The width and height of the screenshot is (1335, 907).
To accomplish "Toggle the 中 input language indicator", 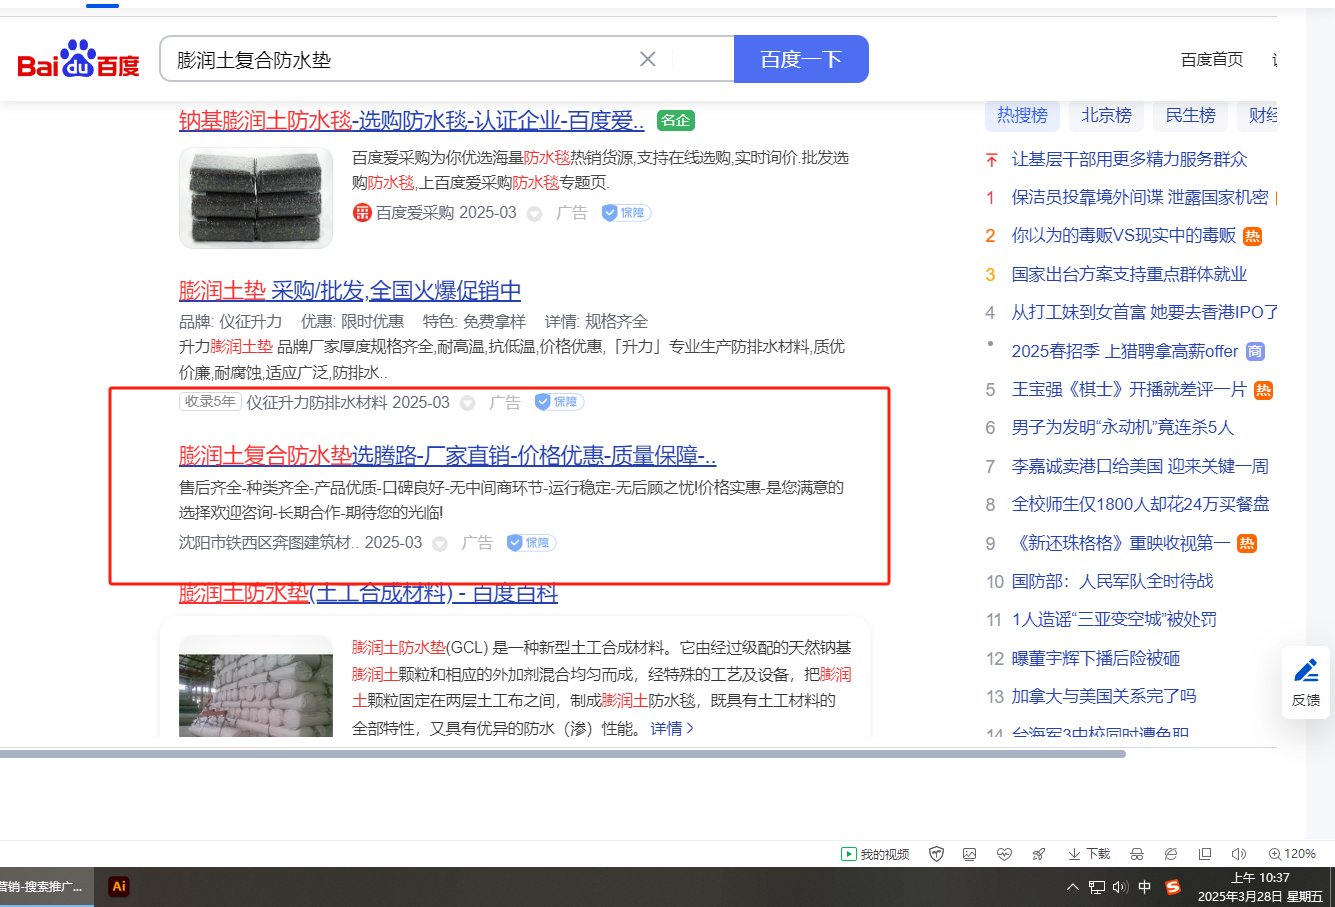I will pyautogui.click(x=1145, y=887).
